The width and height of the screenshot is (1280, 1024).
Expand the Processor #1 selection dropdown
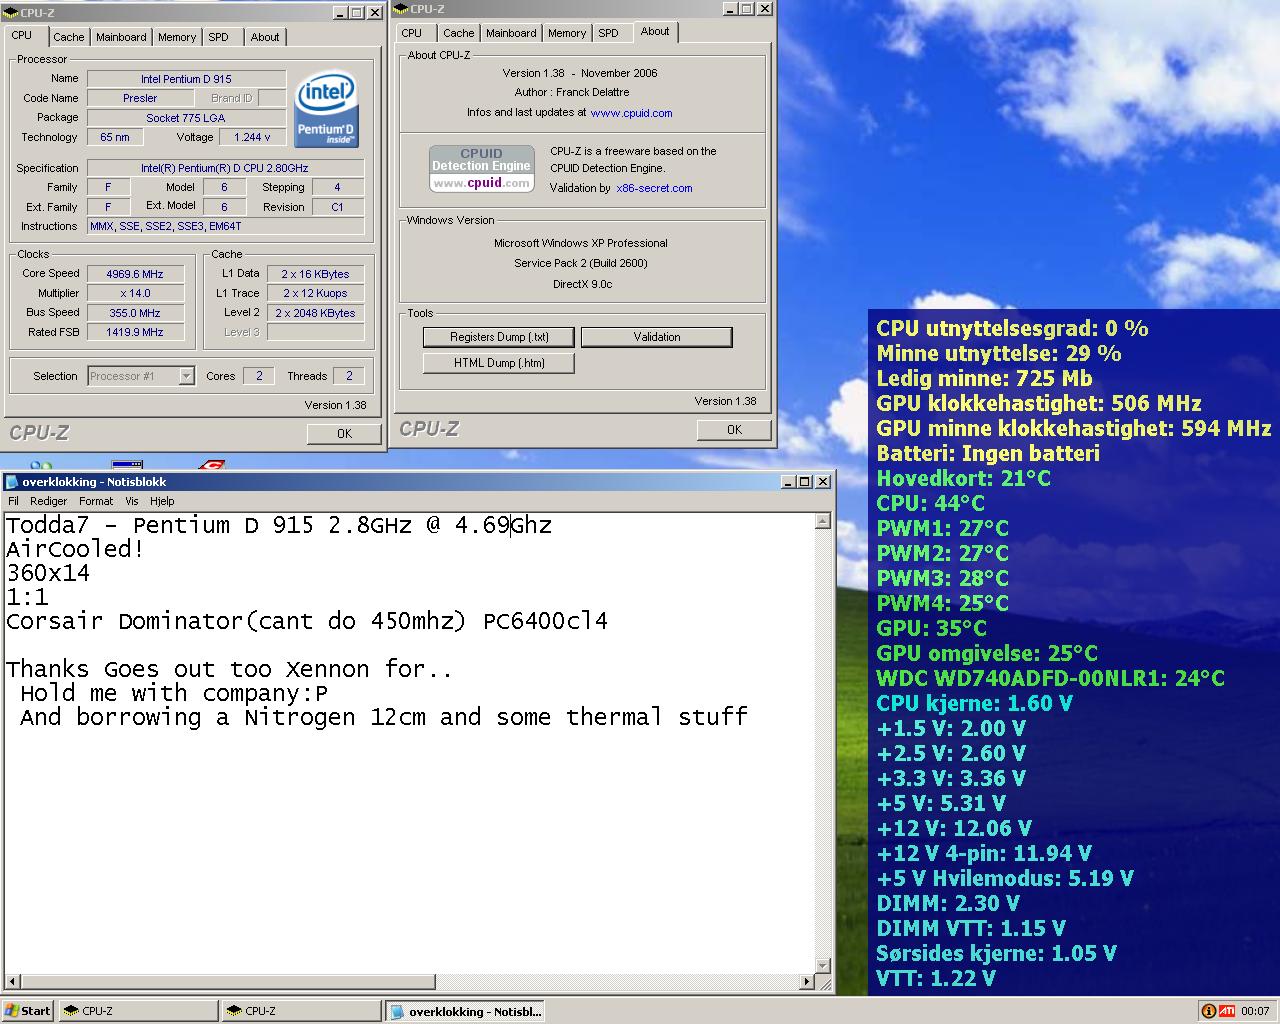tap(186, 376)
